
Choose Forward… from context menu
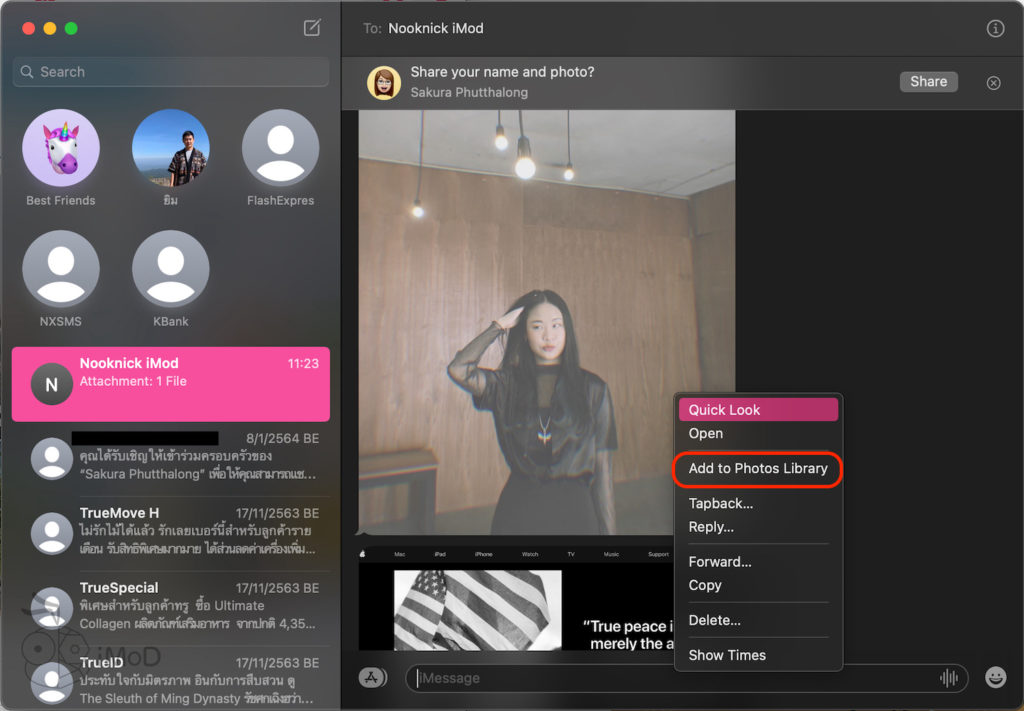720,562
